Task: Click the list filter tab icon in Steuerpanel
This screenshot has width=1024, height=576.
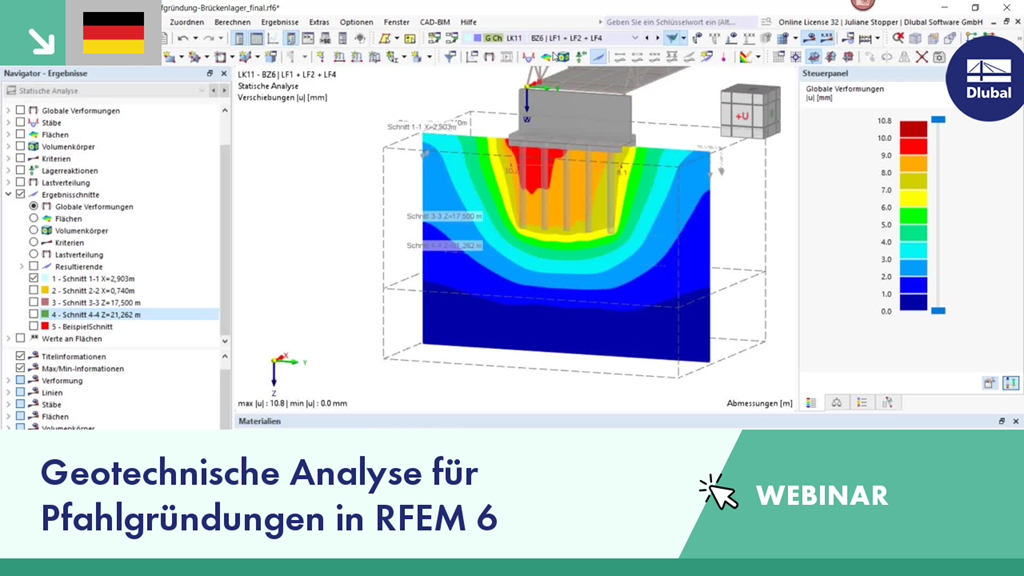Action: (862, 403)
